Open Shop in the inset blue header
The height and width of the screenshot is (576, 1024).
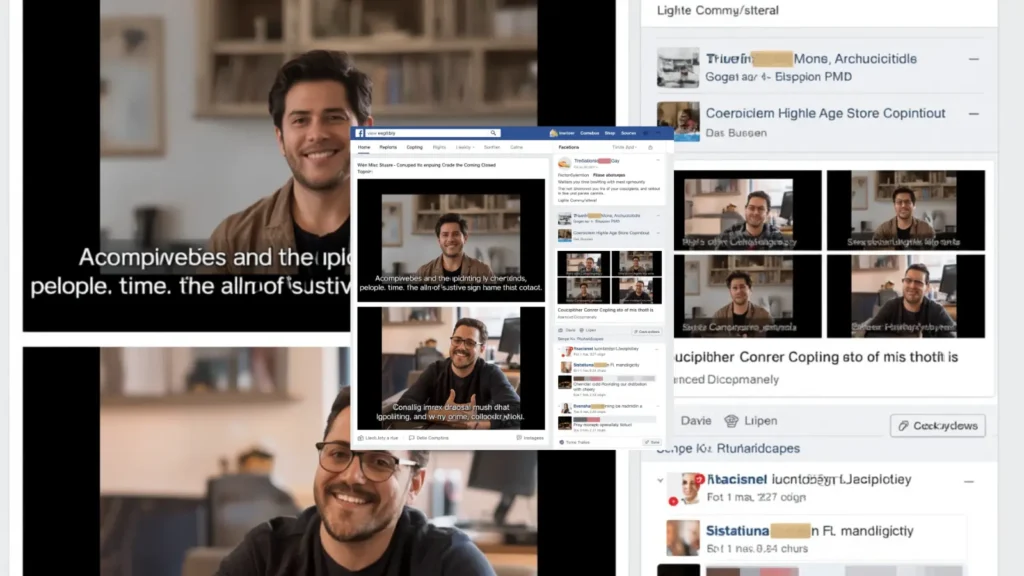[609, 133]
